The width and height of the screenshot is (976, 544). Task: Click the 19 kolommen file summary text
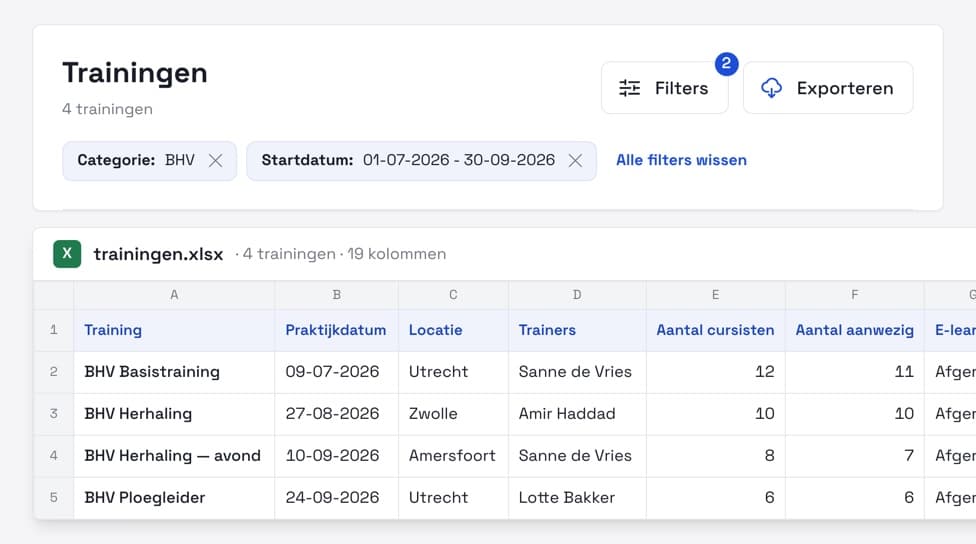[396, 254]
